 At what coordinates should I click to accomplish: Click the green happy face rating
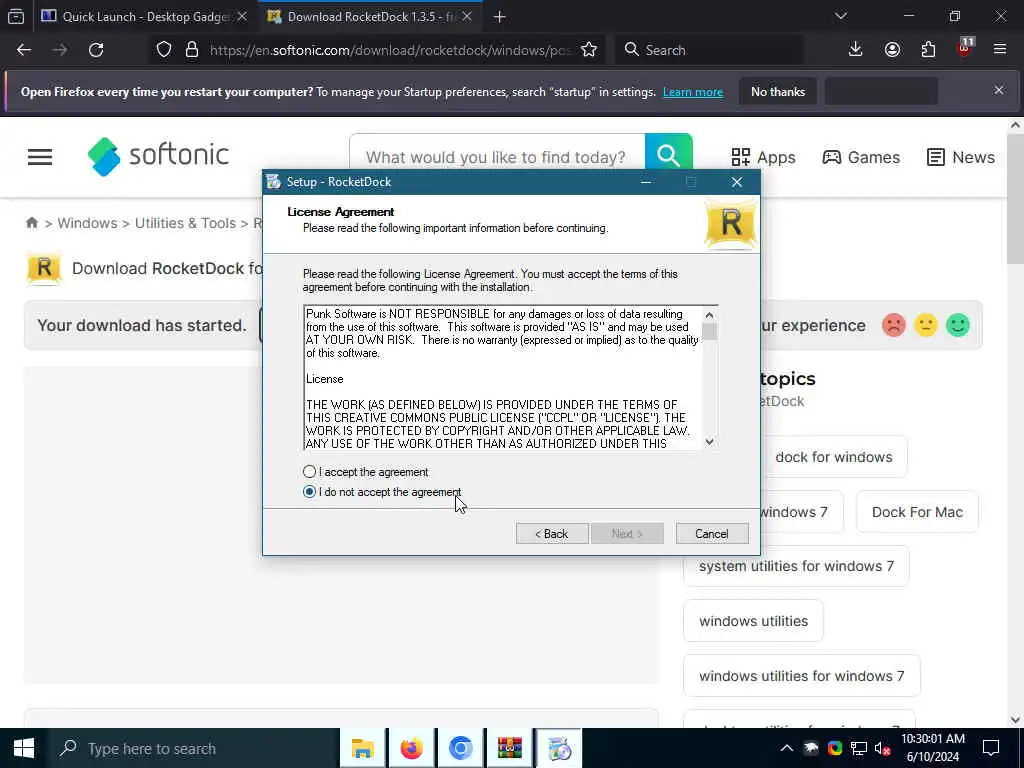click(x=958, y=325)
